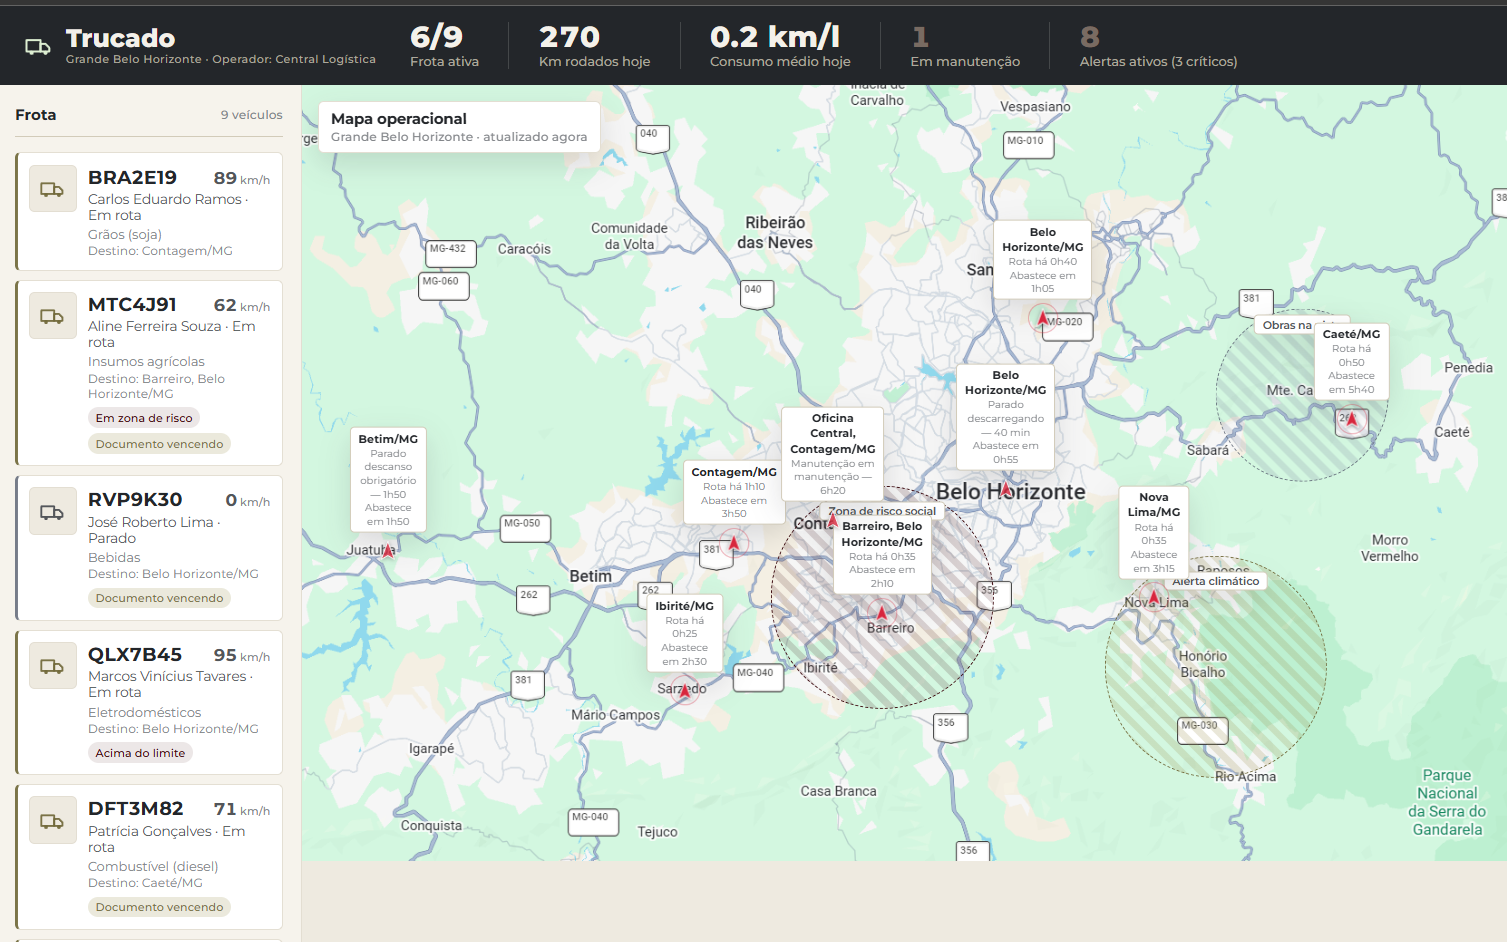
Task: Select the truck icon on the MTC4J91 card
Action: 53,316
